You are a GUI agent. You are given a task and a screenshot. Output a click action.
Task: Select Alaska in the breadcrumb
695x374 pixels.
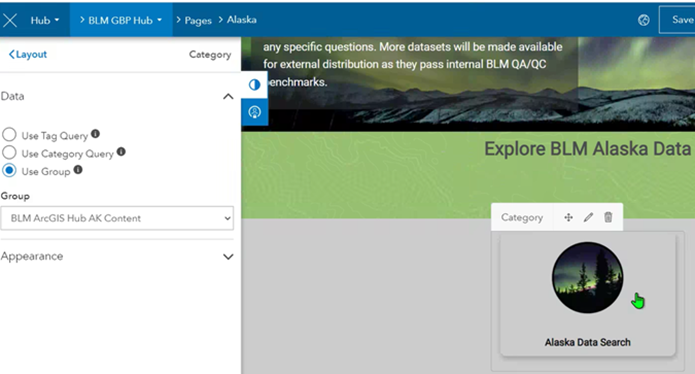click(x=242, y=19)
